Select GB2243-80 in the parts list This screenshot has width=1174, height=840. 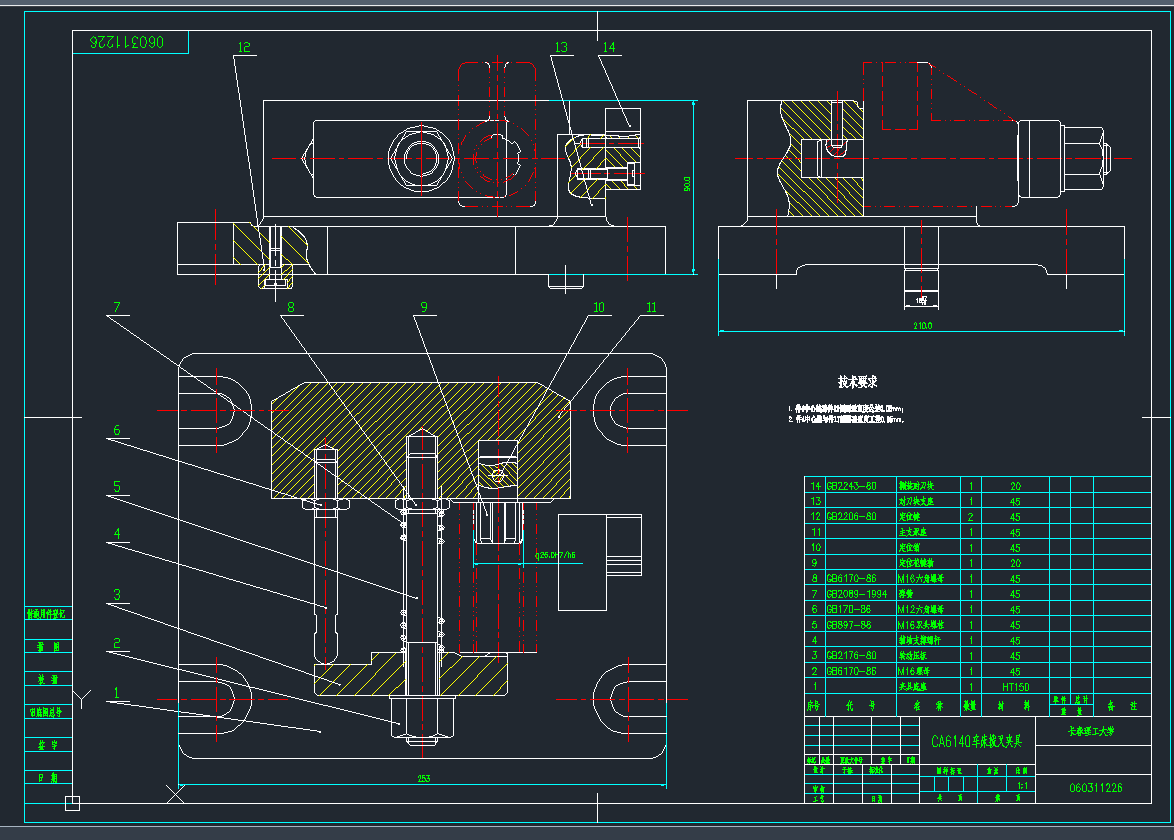851,486
